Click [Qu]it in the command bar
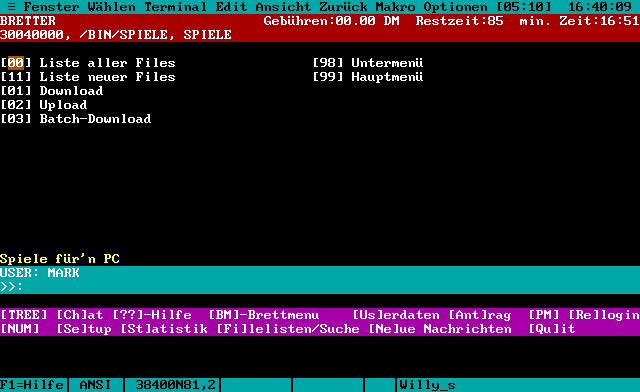Image resolution: width=640 pixels, height=392 pixels. 552,329
